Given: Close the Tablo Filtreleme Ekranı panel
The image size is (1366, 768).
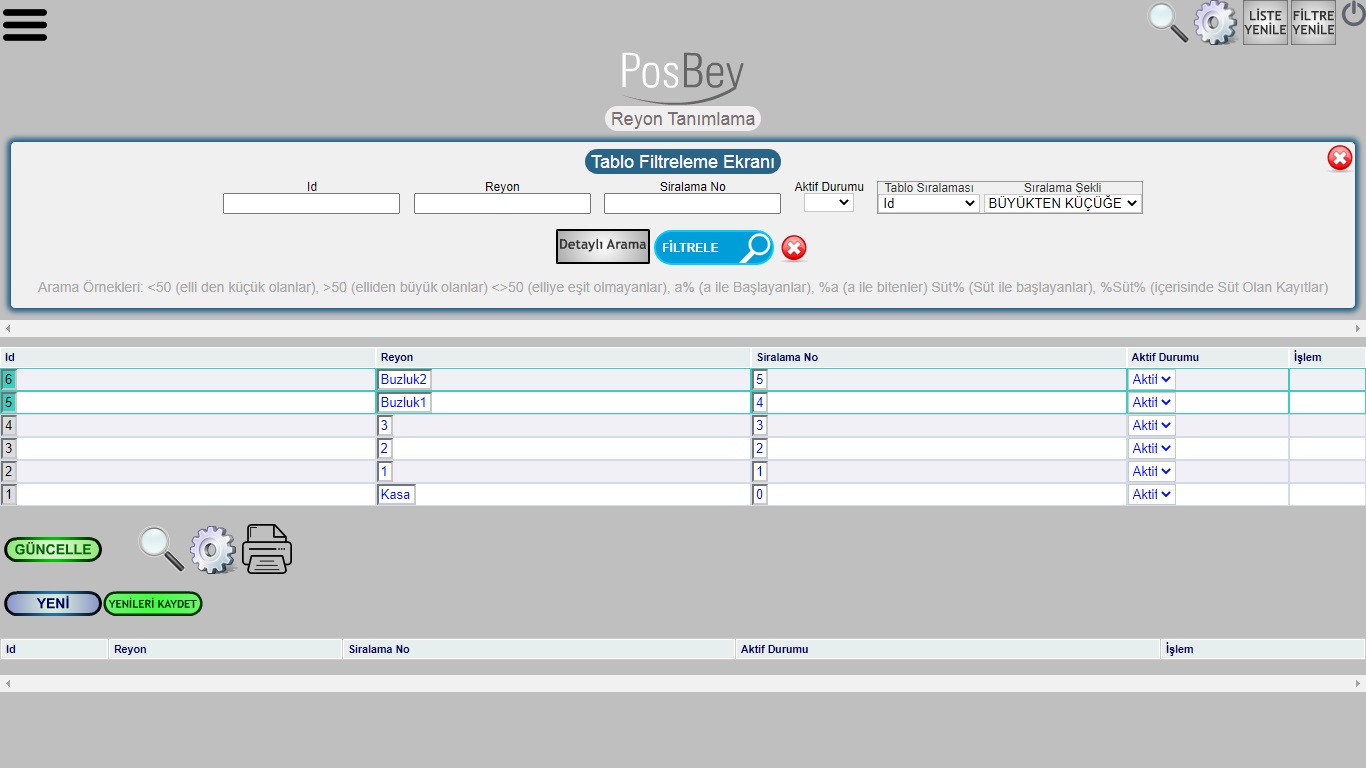Looking at the screenshot, I should [x=1340, y=158].
